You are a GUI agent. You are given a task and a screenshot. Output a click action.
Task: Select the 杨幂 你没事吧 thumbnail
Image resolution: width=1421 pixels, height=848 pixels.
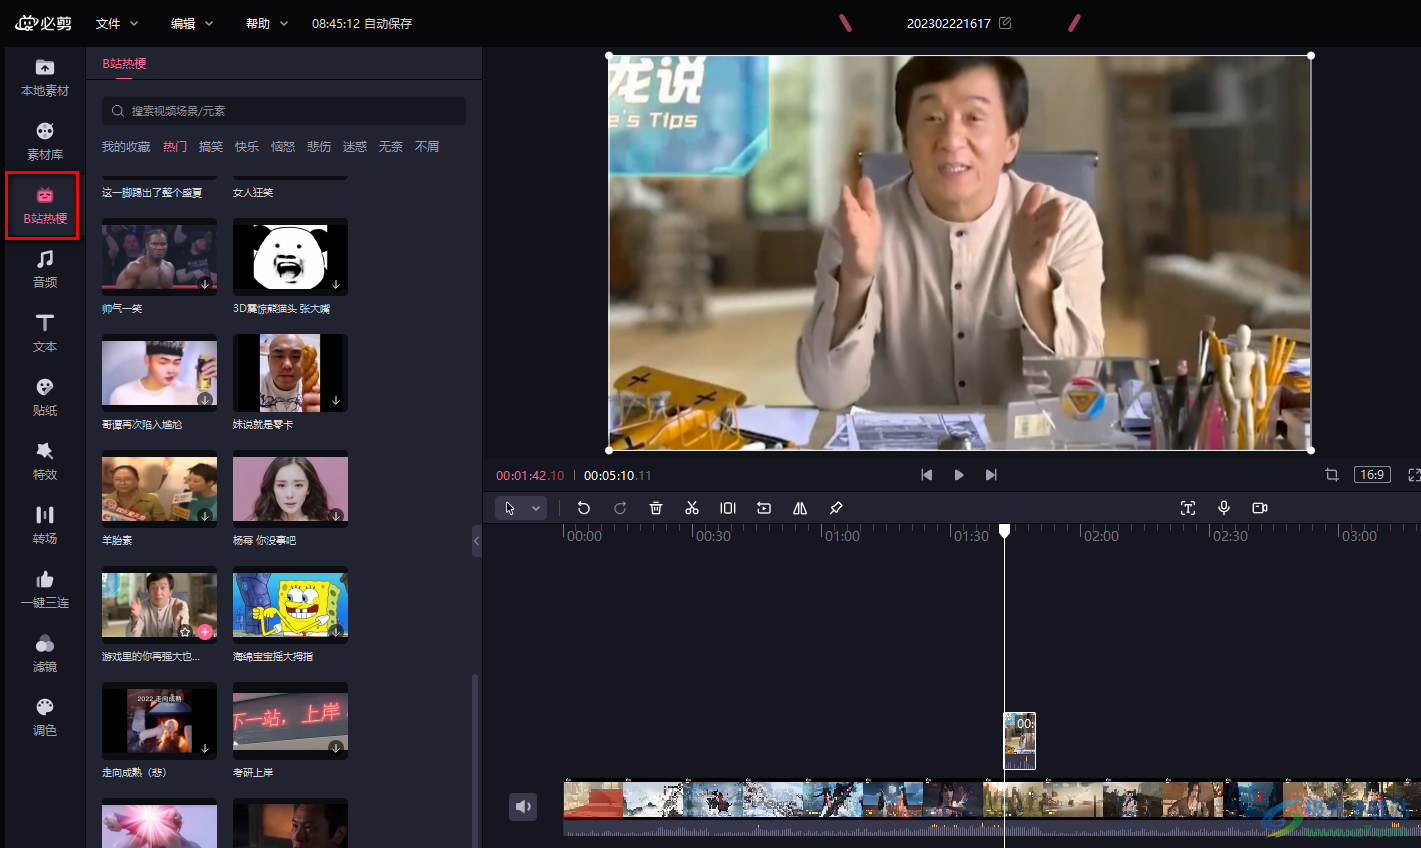click(290, 489)
